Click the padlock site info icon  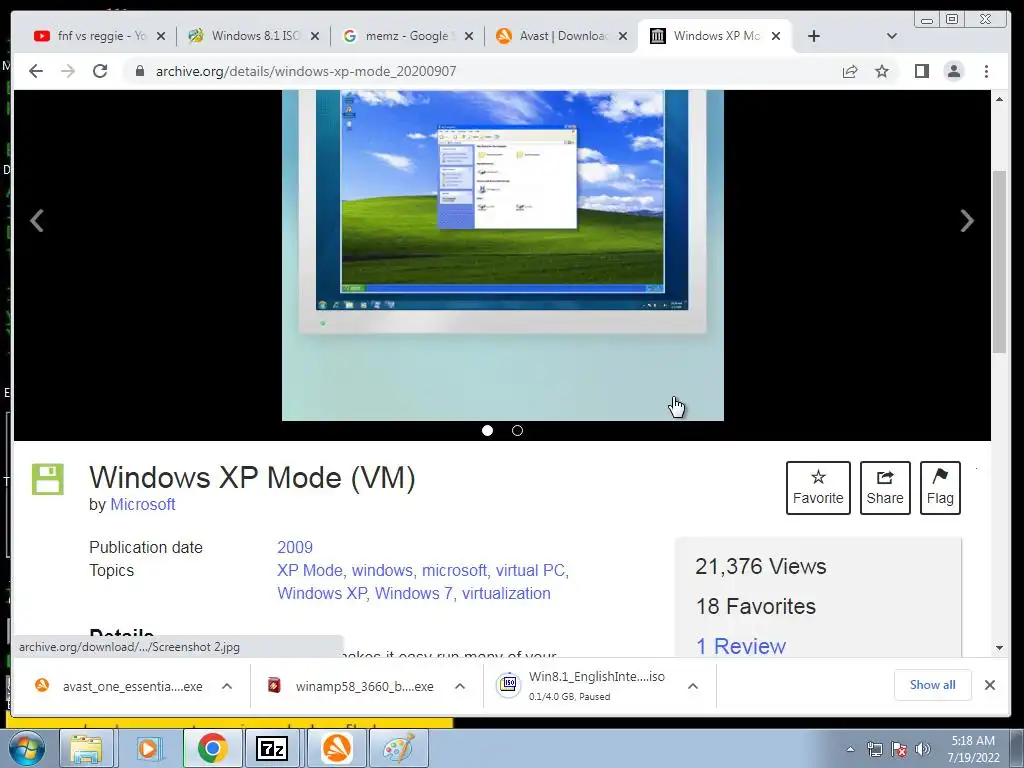click(x=139, y=71)
